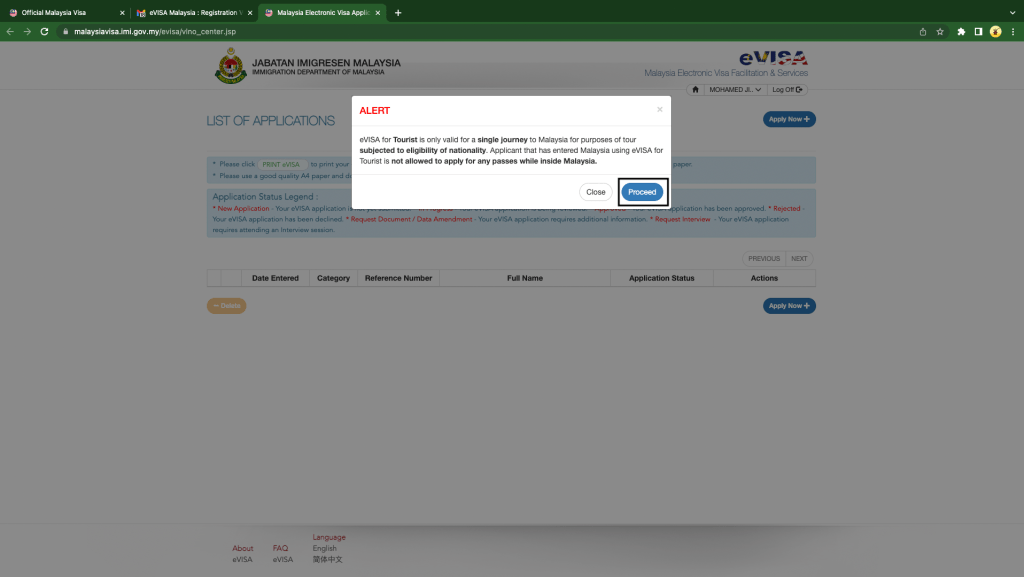Click the top Apply Now button
Image resolution: width=1024 pixels, height=577 pixels.
coord(789,119)
